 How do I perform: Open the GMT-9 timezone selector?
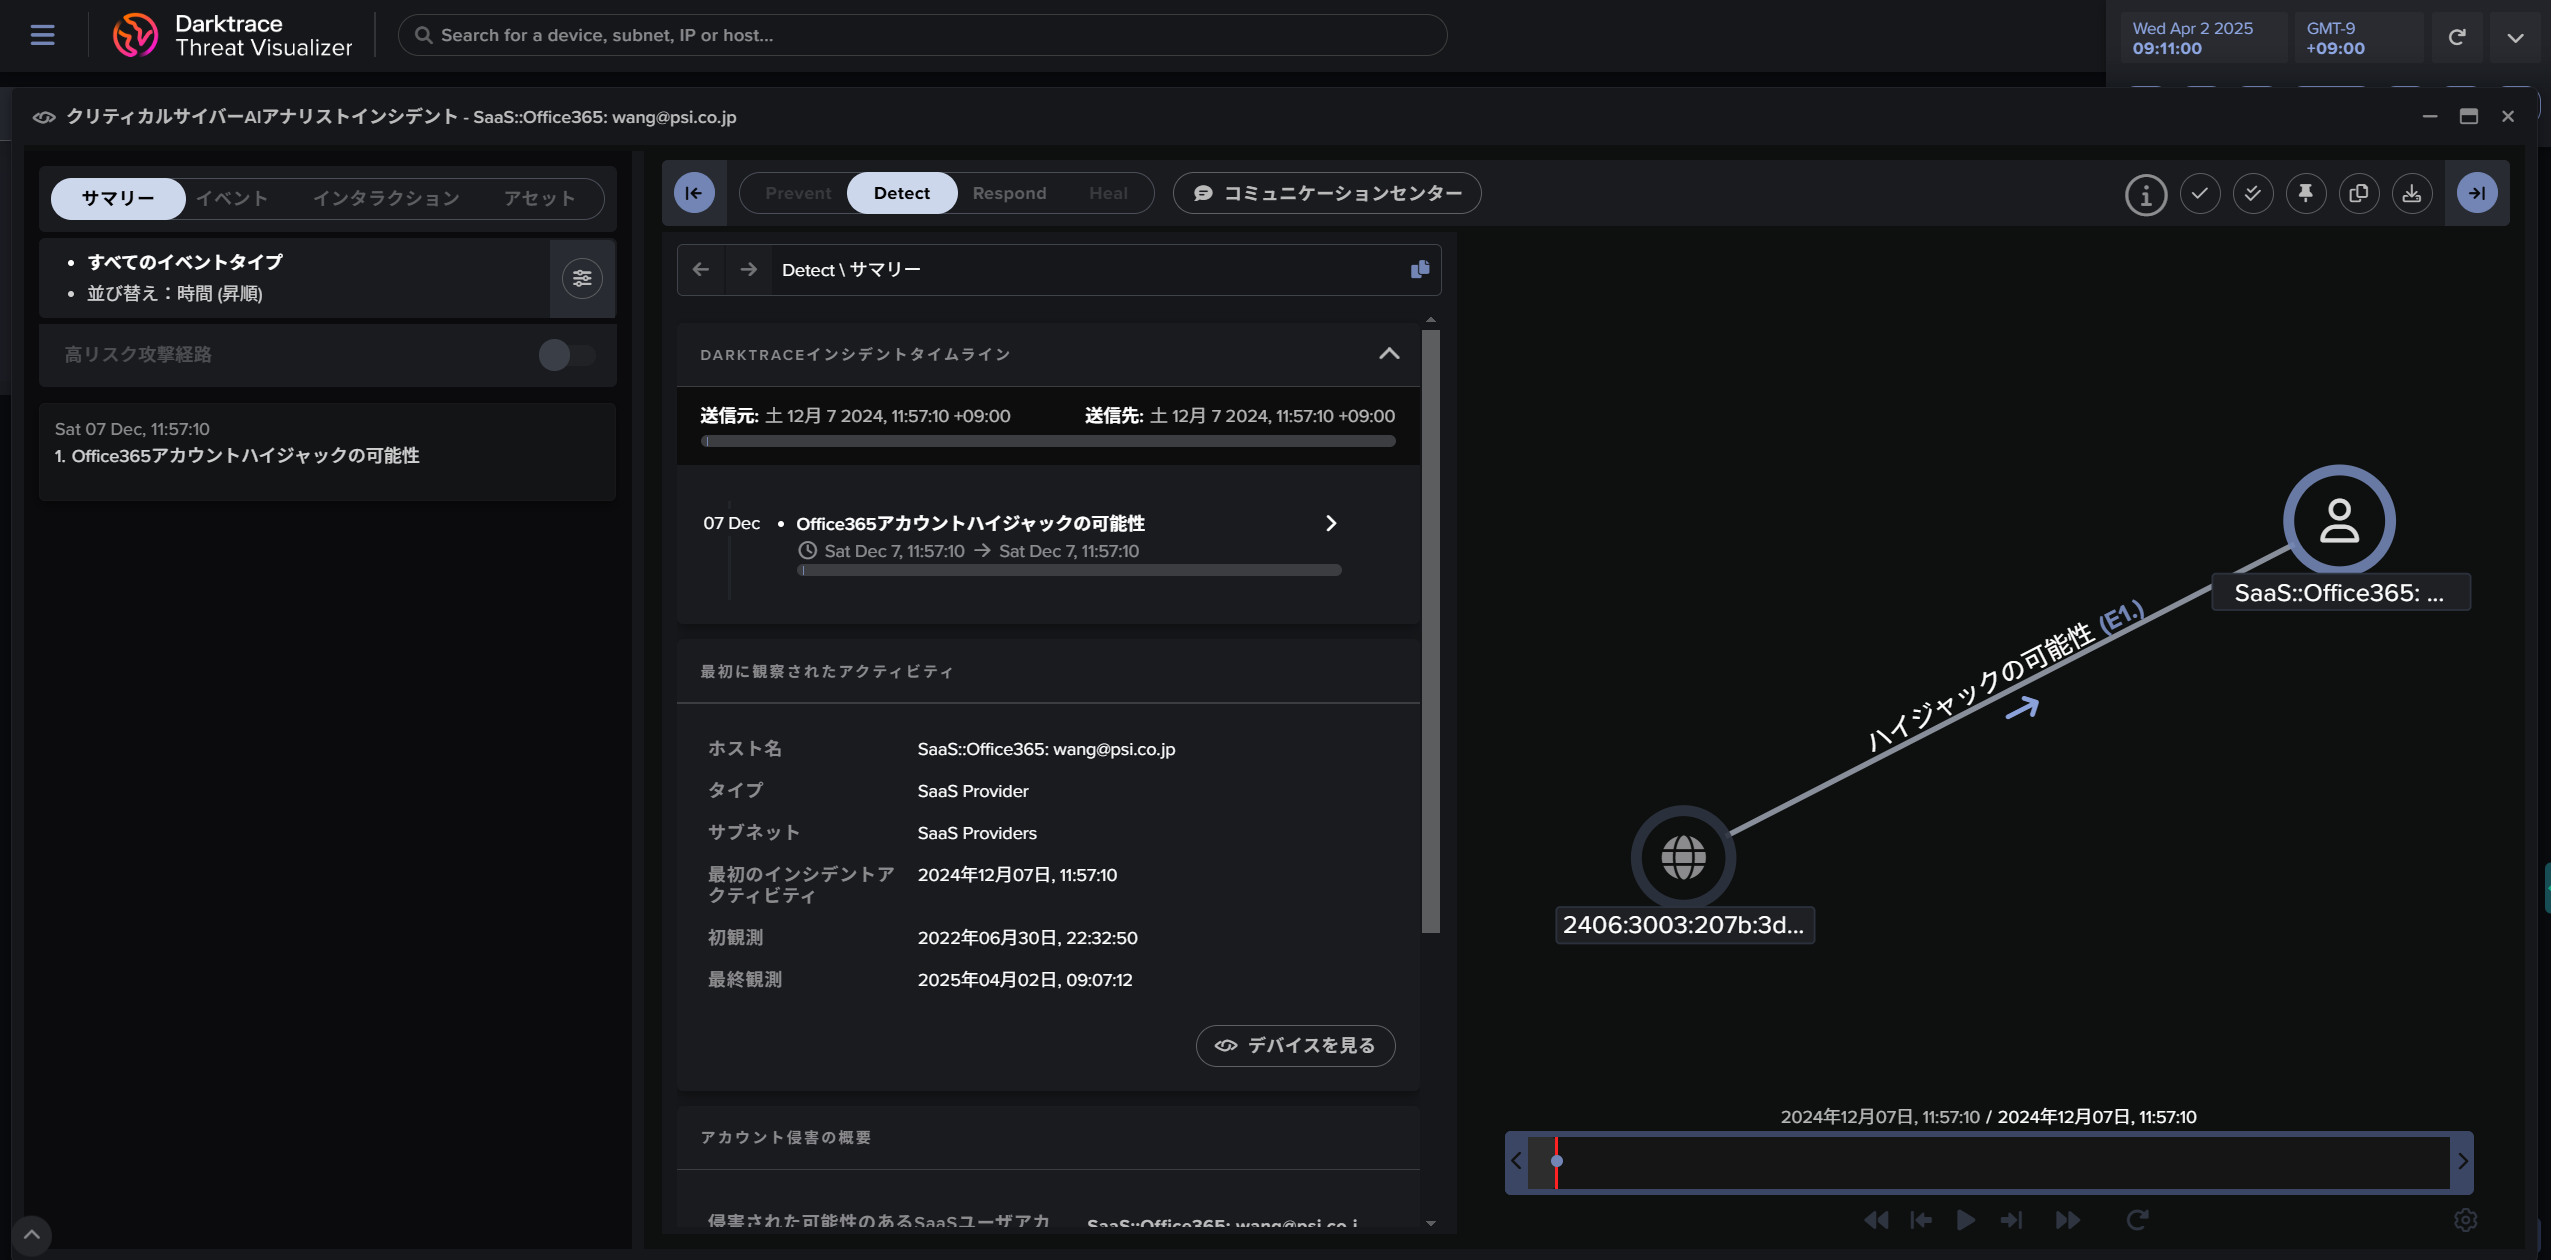2358,38
